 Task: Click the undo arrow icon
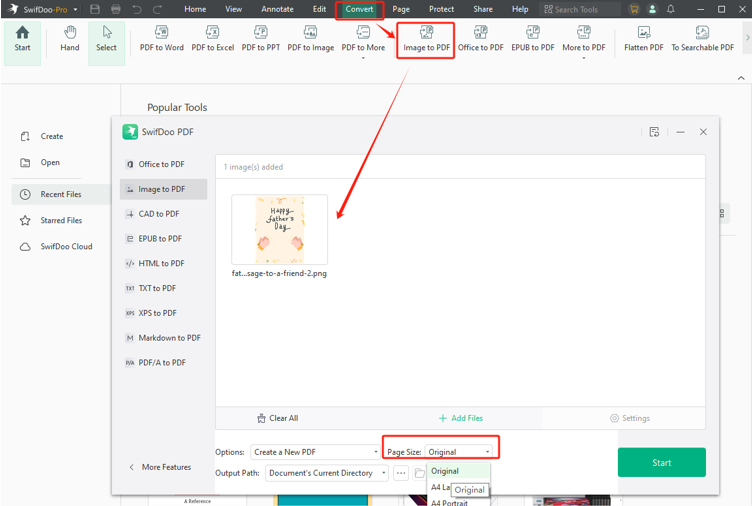coord(137,9)
